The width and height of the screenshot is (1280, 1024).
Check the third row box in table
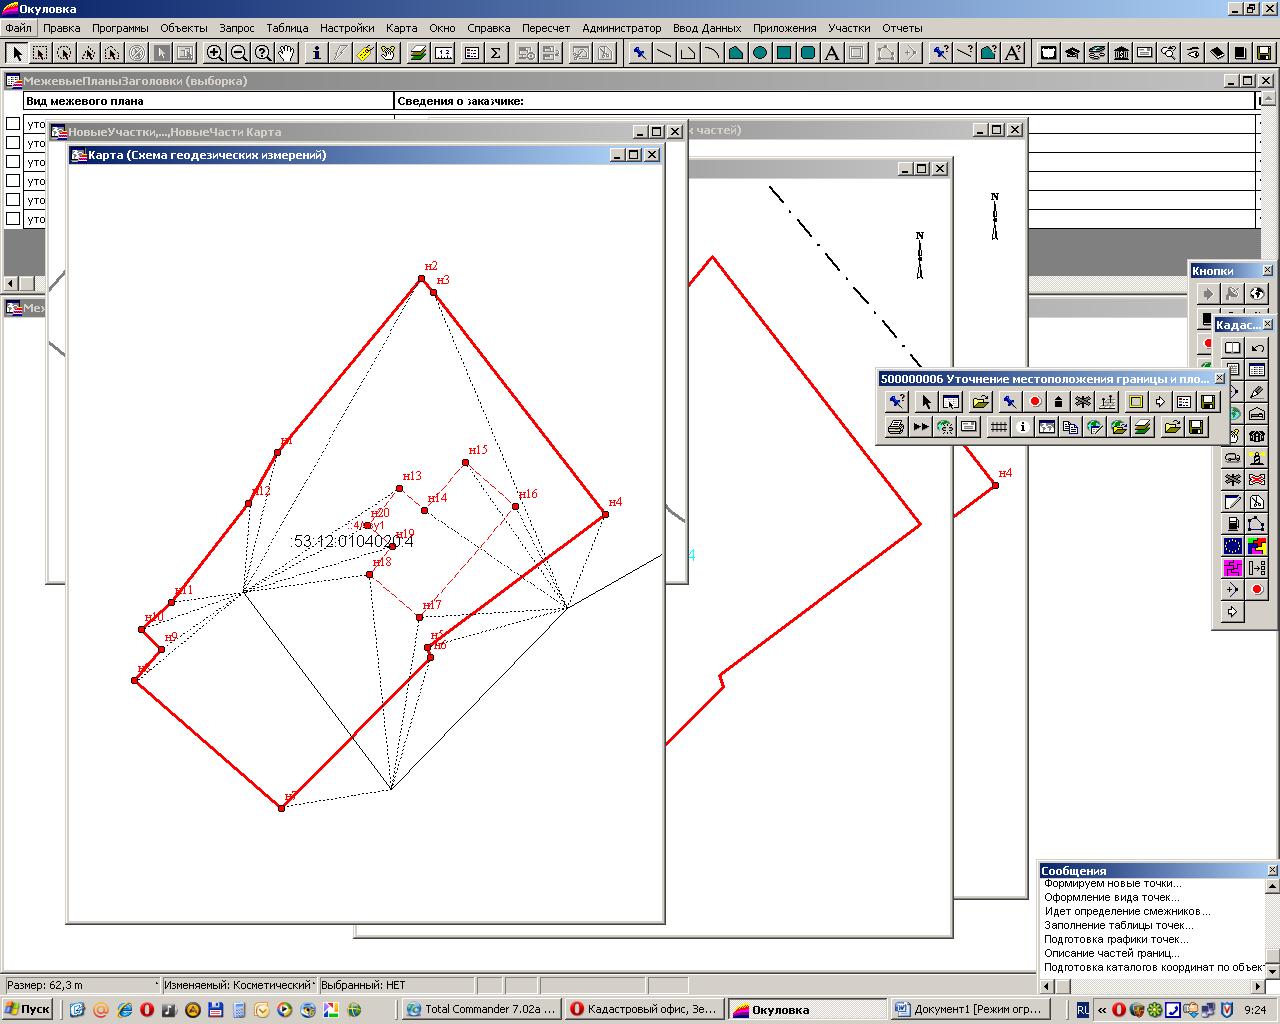point(13,162)
